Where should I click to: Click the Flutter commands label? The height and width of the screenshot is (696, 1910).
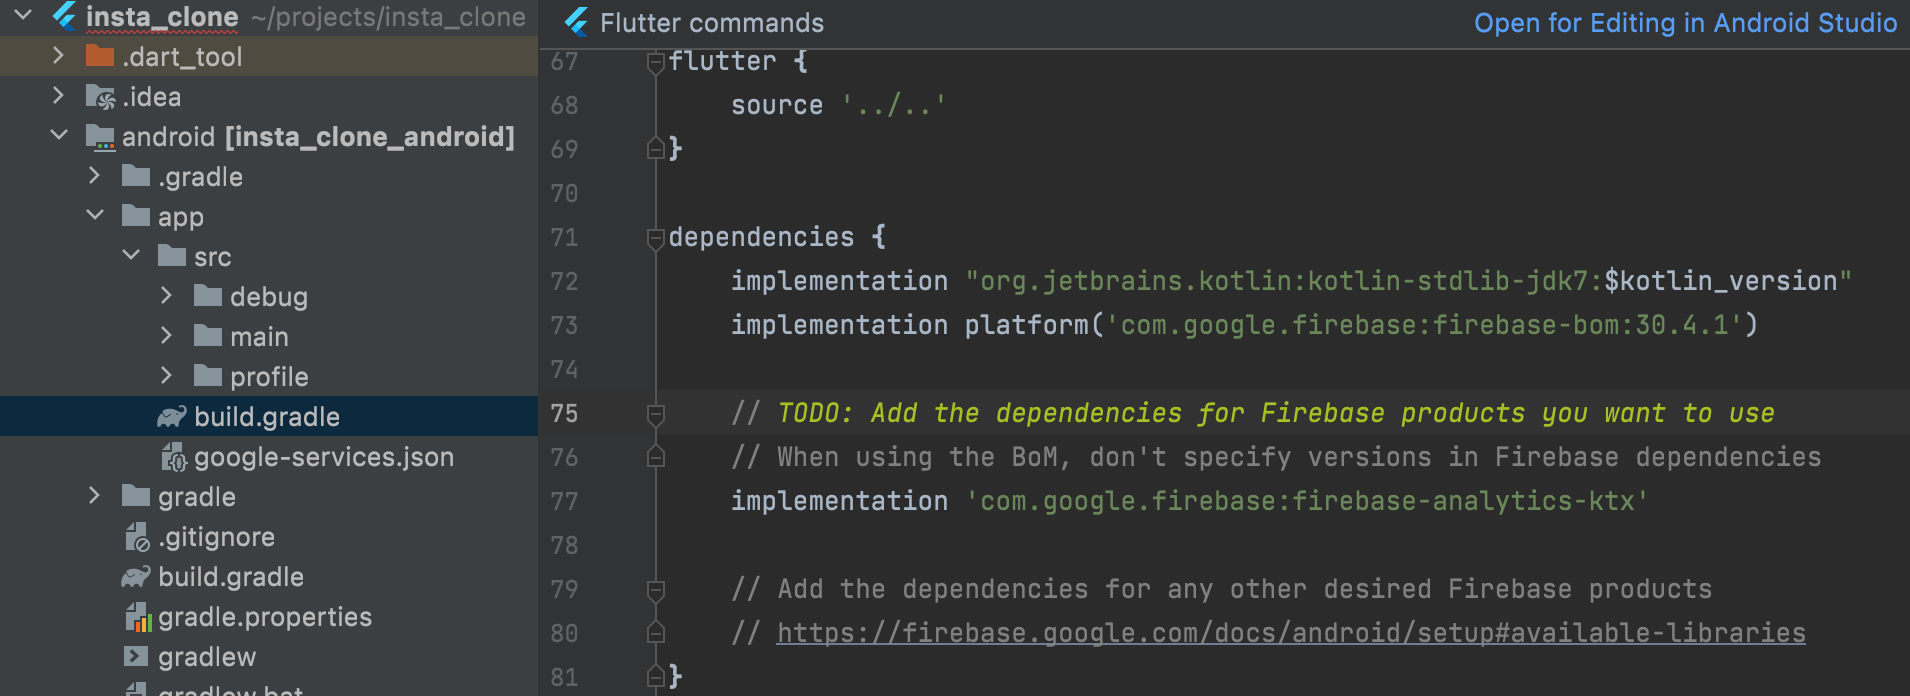(712, 23)
